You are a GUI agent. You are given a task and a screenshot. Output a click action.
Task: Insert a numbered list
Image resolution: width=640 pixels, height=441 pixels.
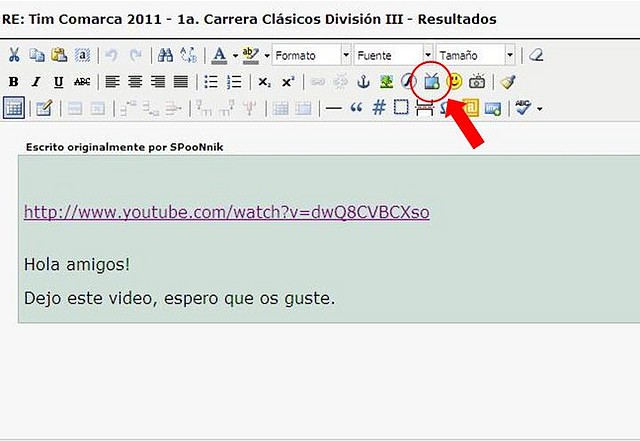234,82
